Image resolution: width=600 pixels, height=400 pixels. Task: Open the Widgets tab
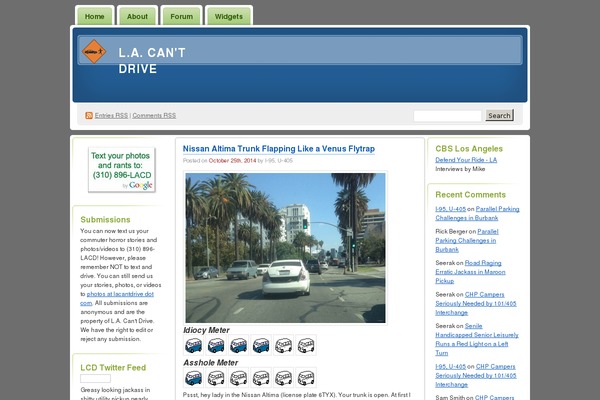pos(228,16)
